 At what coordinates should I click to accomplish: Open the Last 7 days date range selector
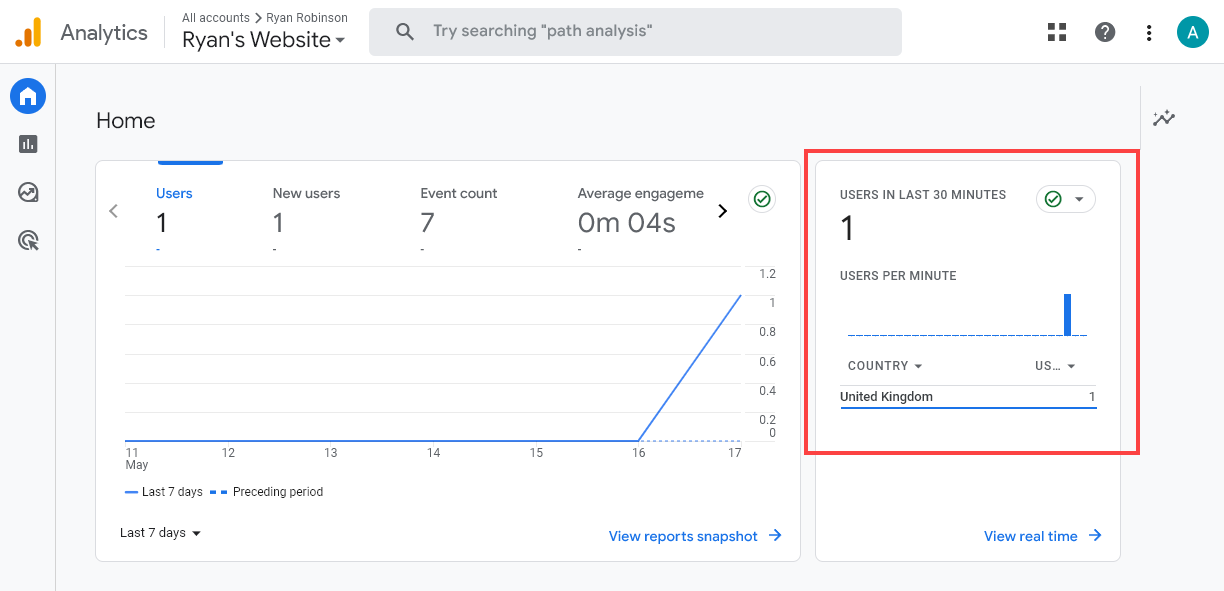tap(159, 533)
